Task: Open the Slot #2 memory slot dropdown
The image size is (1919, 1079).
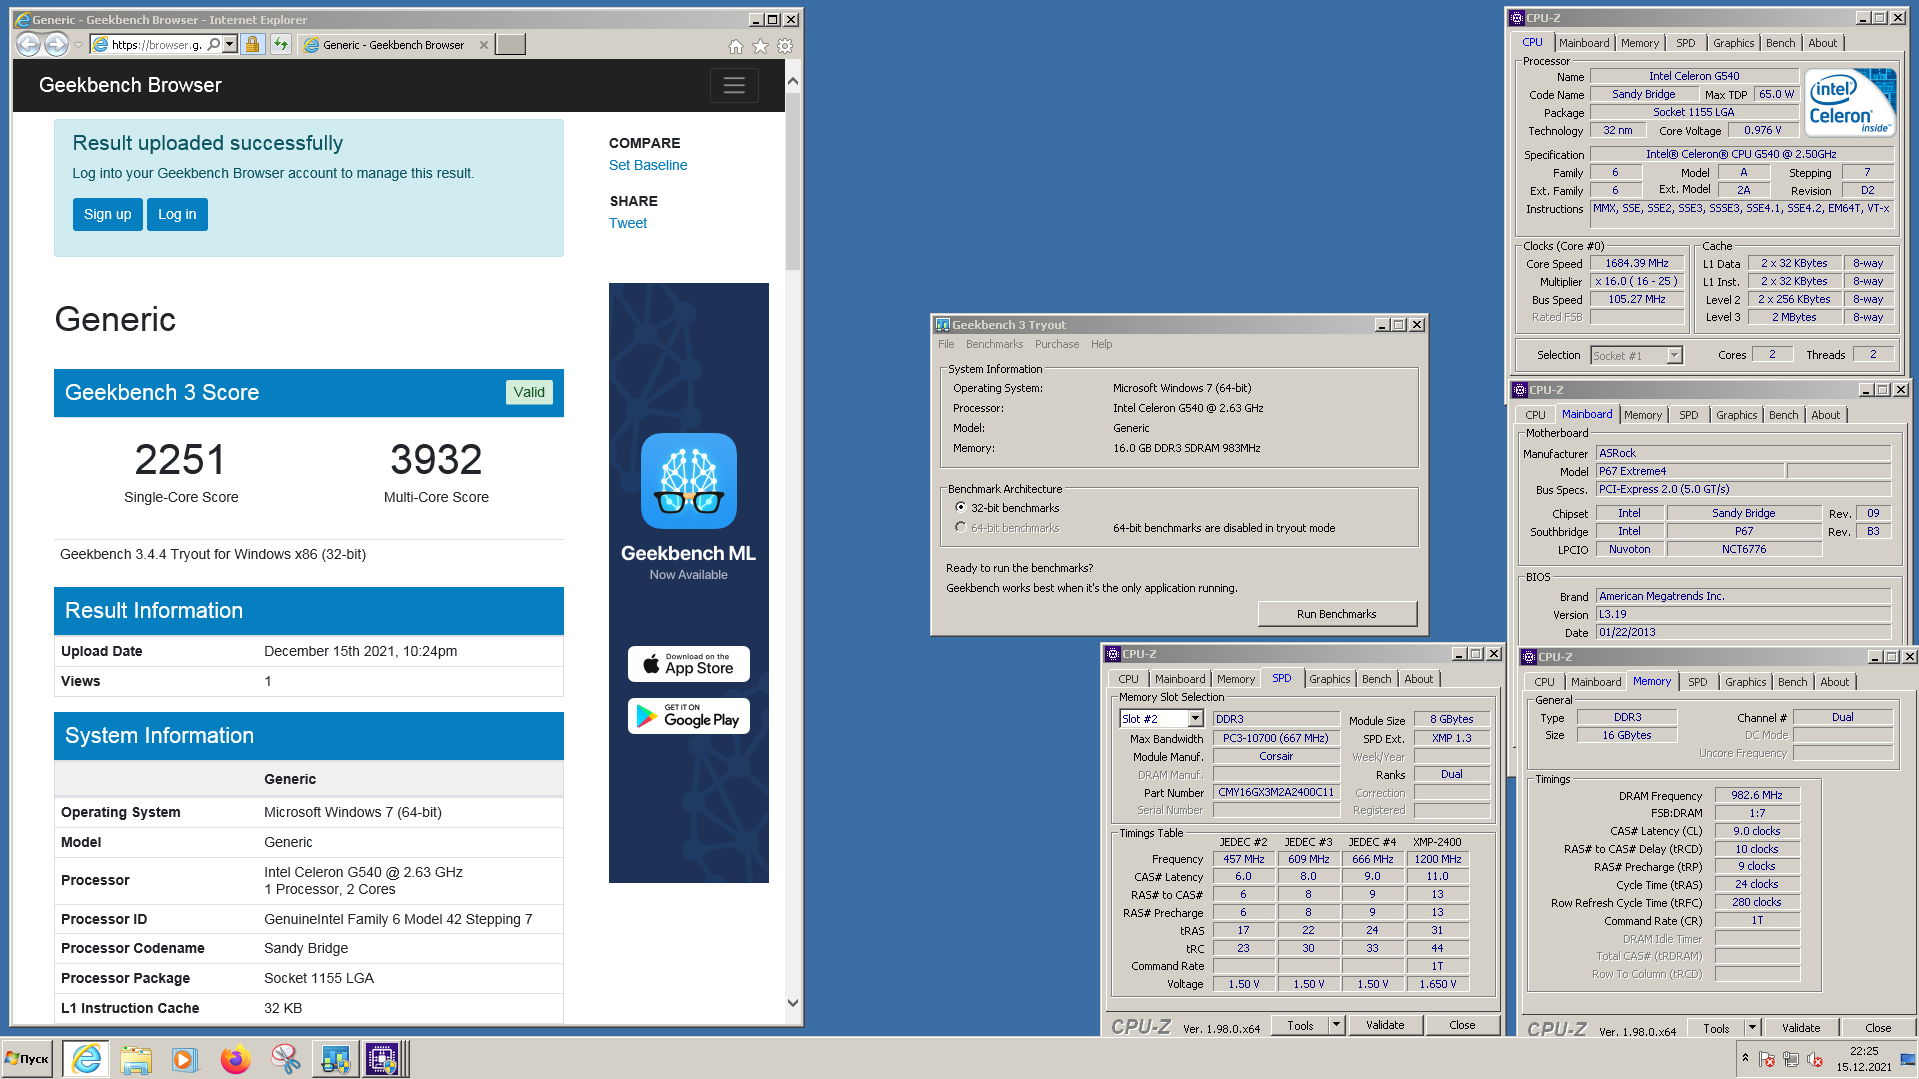Action: tap(1195, 719)
